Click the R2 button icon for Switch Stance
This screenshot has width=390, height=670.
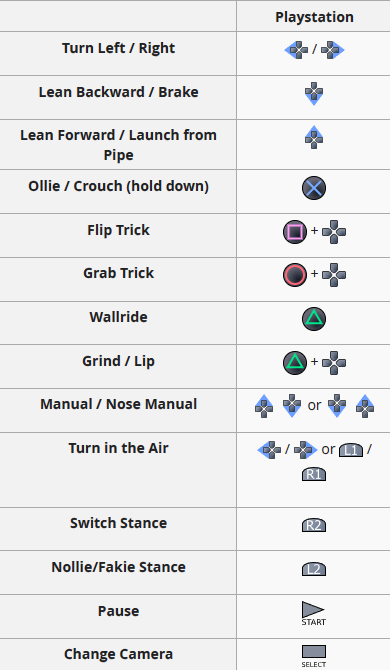tap(314, 525)
